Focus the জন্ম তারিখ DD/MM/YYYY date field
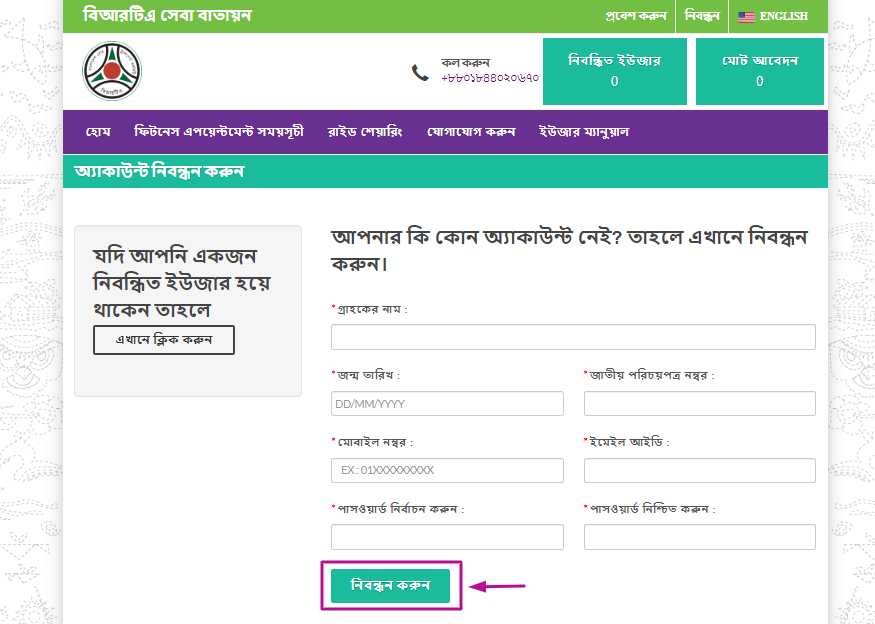The image size is (875, 624). [x=447, y=404]
